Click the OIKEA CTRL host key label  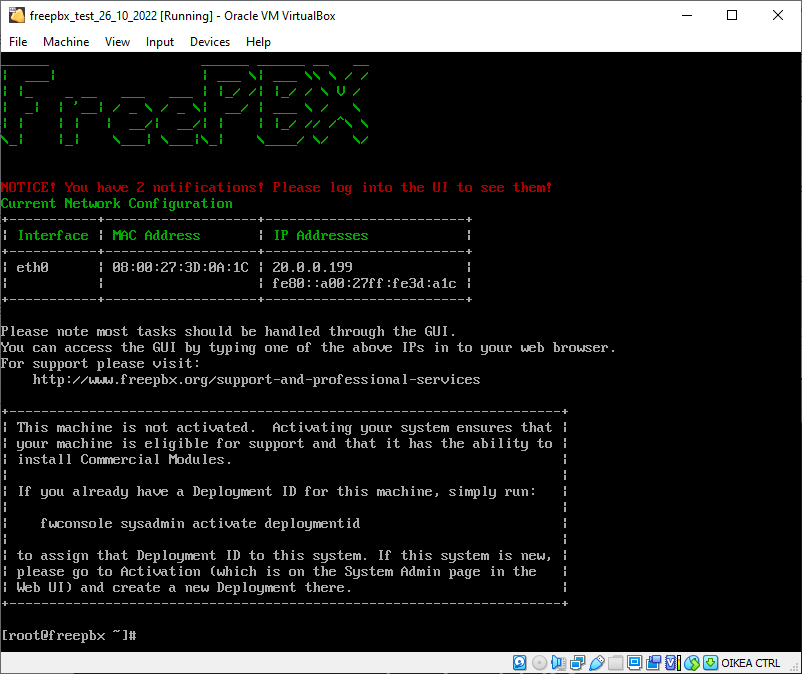[750, 663]
